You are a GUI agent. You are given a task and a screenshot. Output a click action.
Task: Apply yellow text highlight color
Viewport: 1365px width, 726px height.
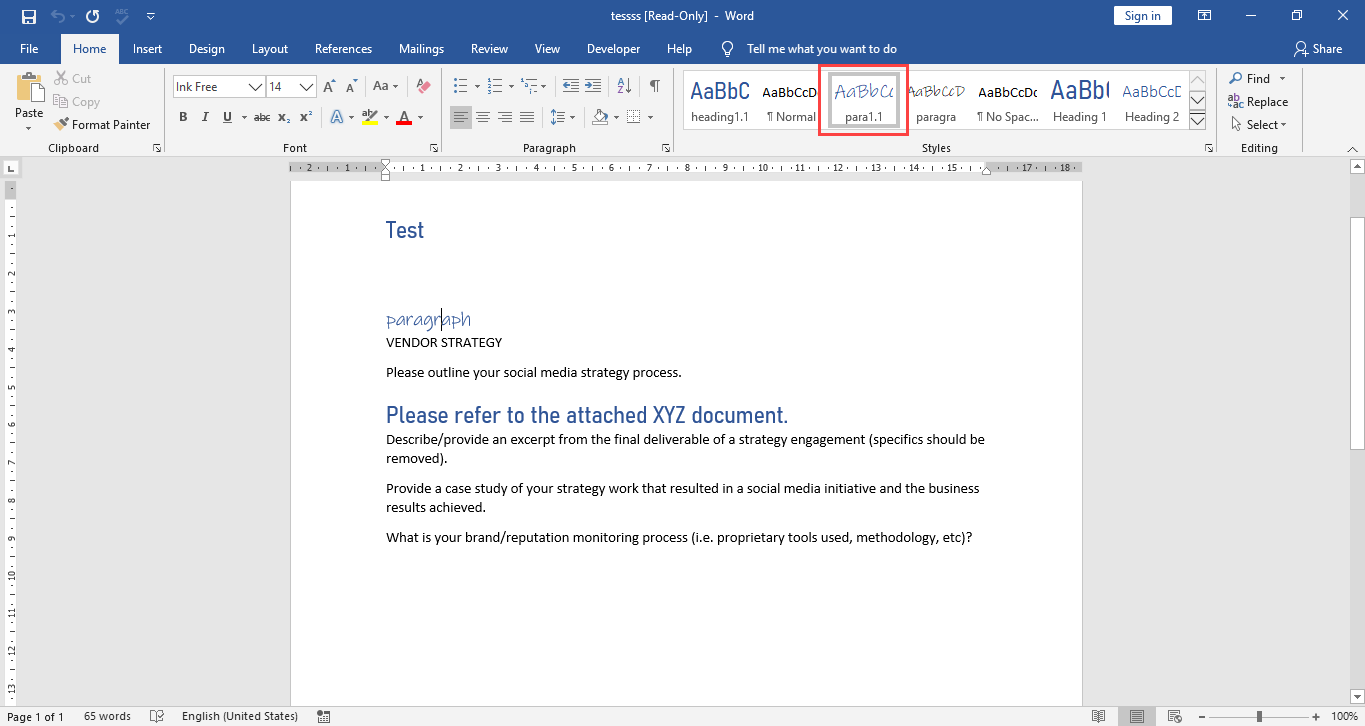click(x=369, y=117)
